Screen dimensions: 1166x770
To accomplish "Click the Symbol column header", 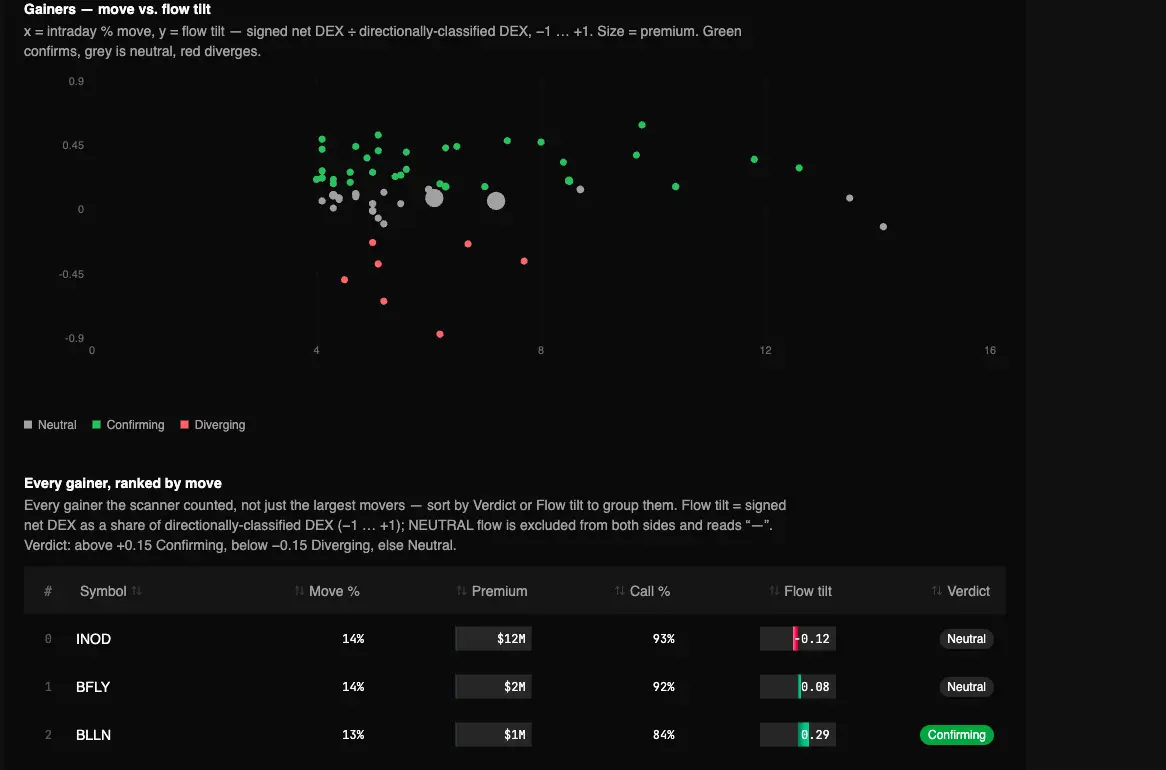I will pyautogui.click(x=103, y=591).
